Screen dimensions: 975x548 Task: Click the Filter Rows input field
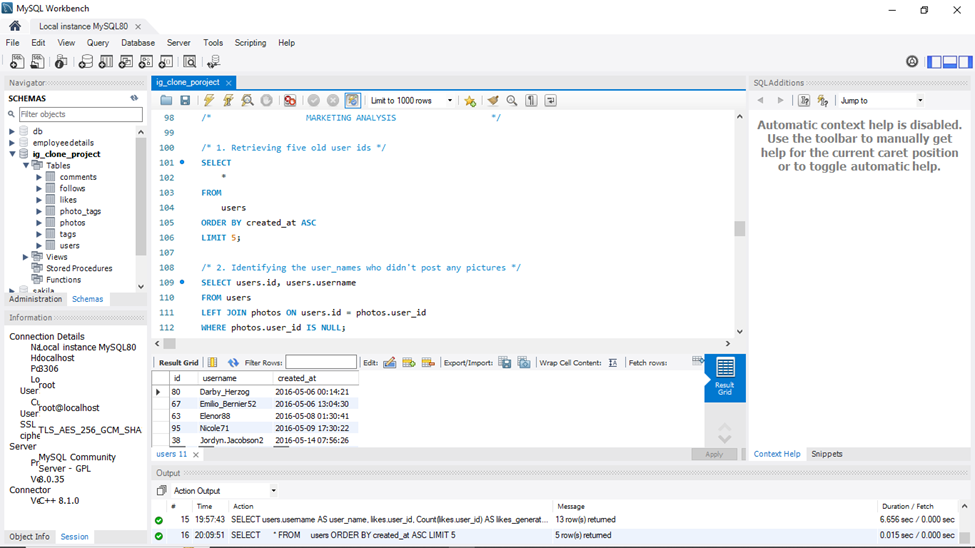coord(321,363)
